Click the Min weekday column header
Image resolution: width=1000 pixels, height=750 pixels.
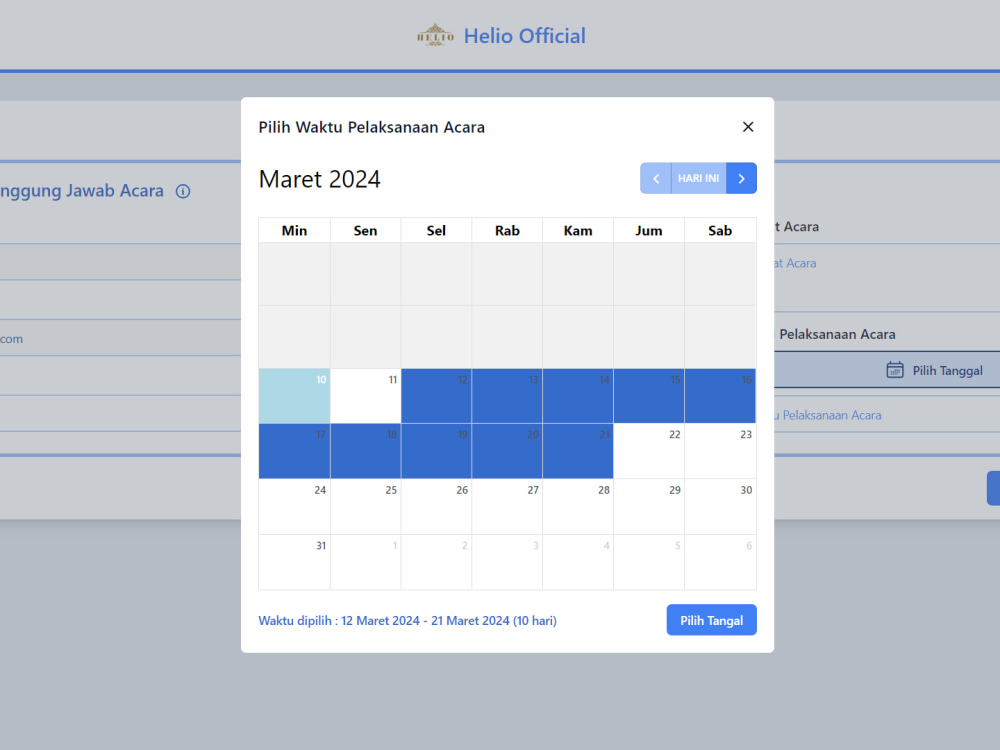point(293,230)
